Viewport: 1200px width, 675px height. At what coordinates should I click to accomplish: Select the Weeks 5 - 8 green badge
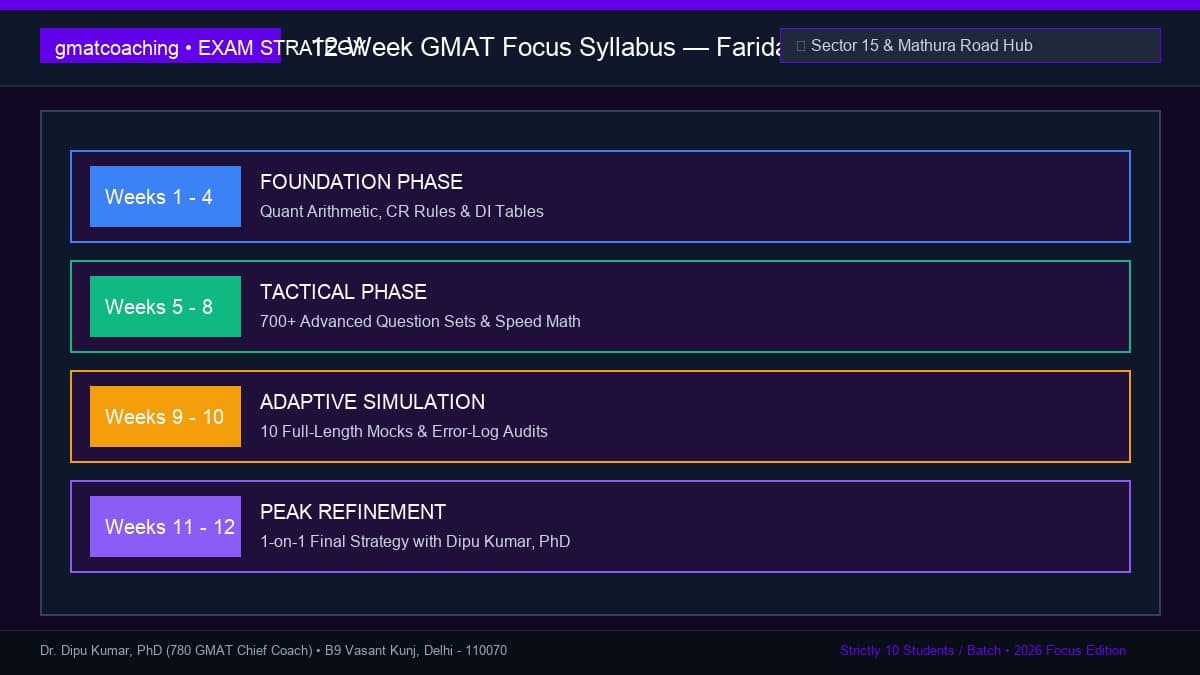pyautogui.click(x=165, y=307)
